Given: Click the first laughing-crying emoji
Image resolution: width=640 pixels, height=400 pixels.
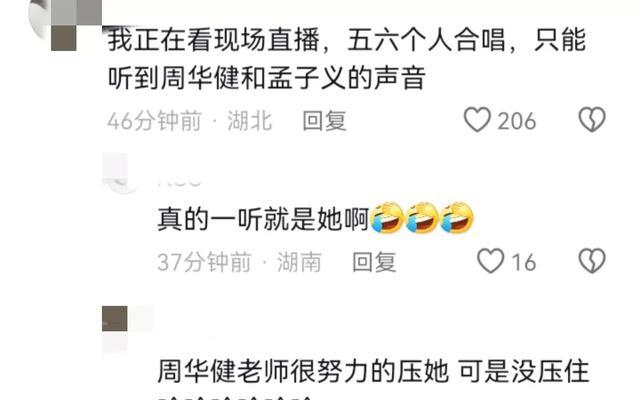Looking at the screenshot, I should (x=387, y=218).
